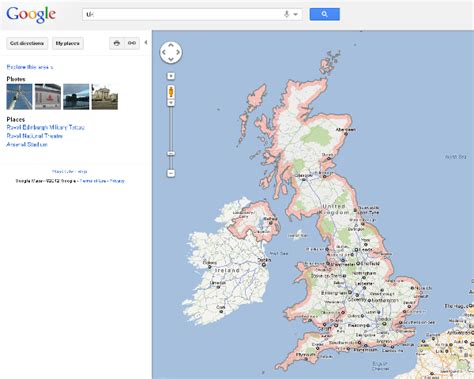Open My places
The width and height of the screenshot is (474, 379).
tap(68, 43)
